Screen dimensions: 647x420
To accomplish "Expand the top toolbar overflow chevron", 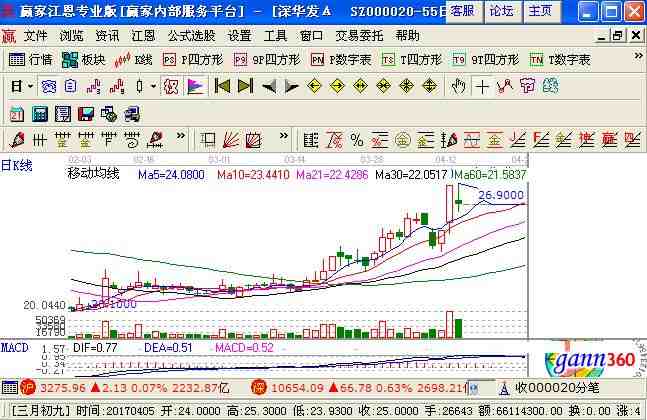I will coord(638,56).
